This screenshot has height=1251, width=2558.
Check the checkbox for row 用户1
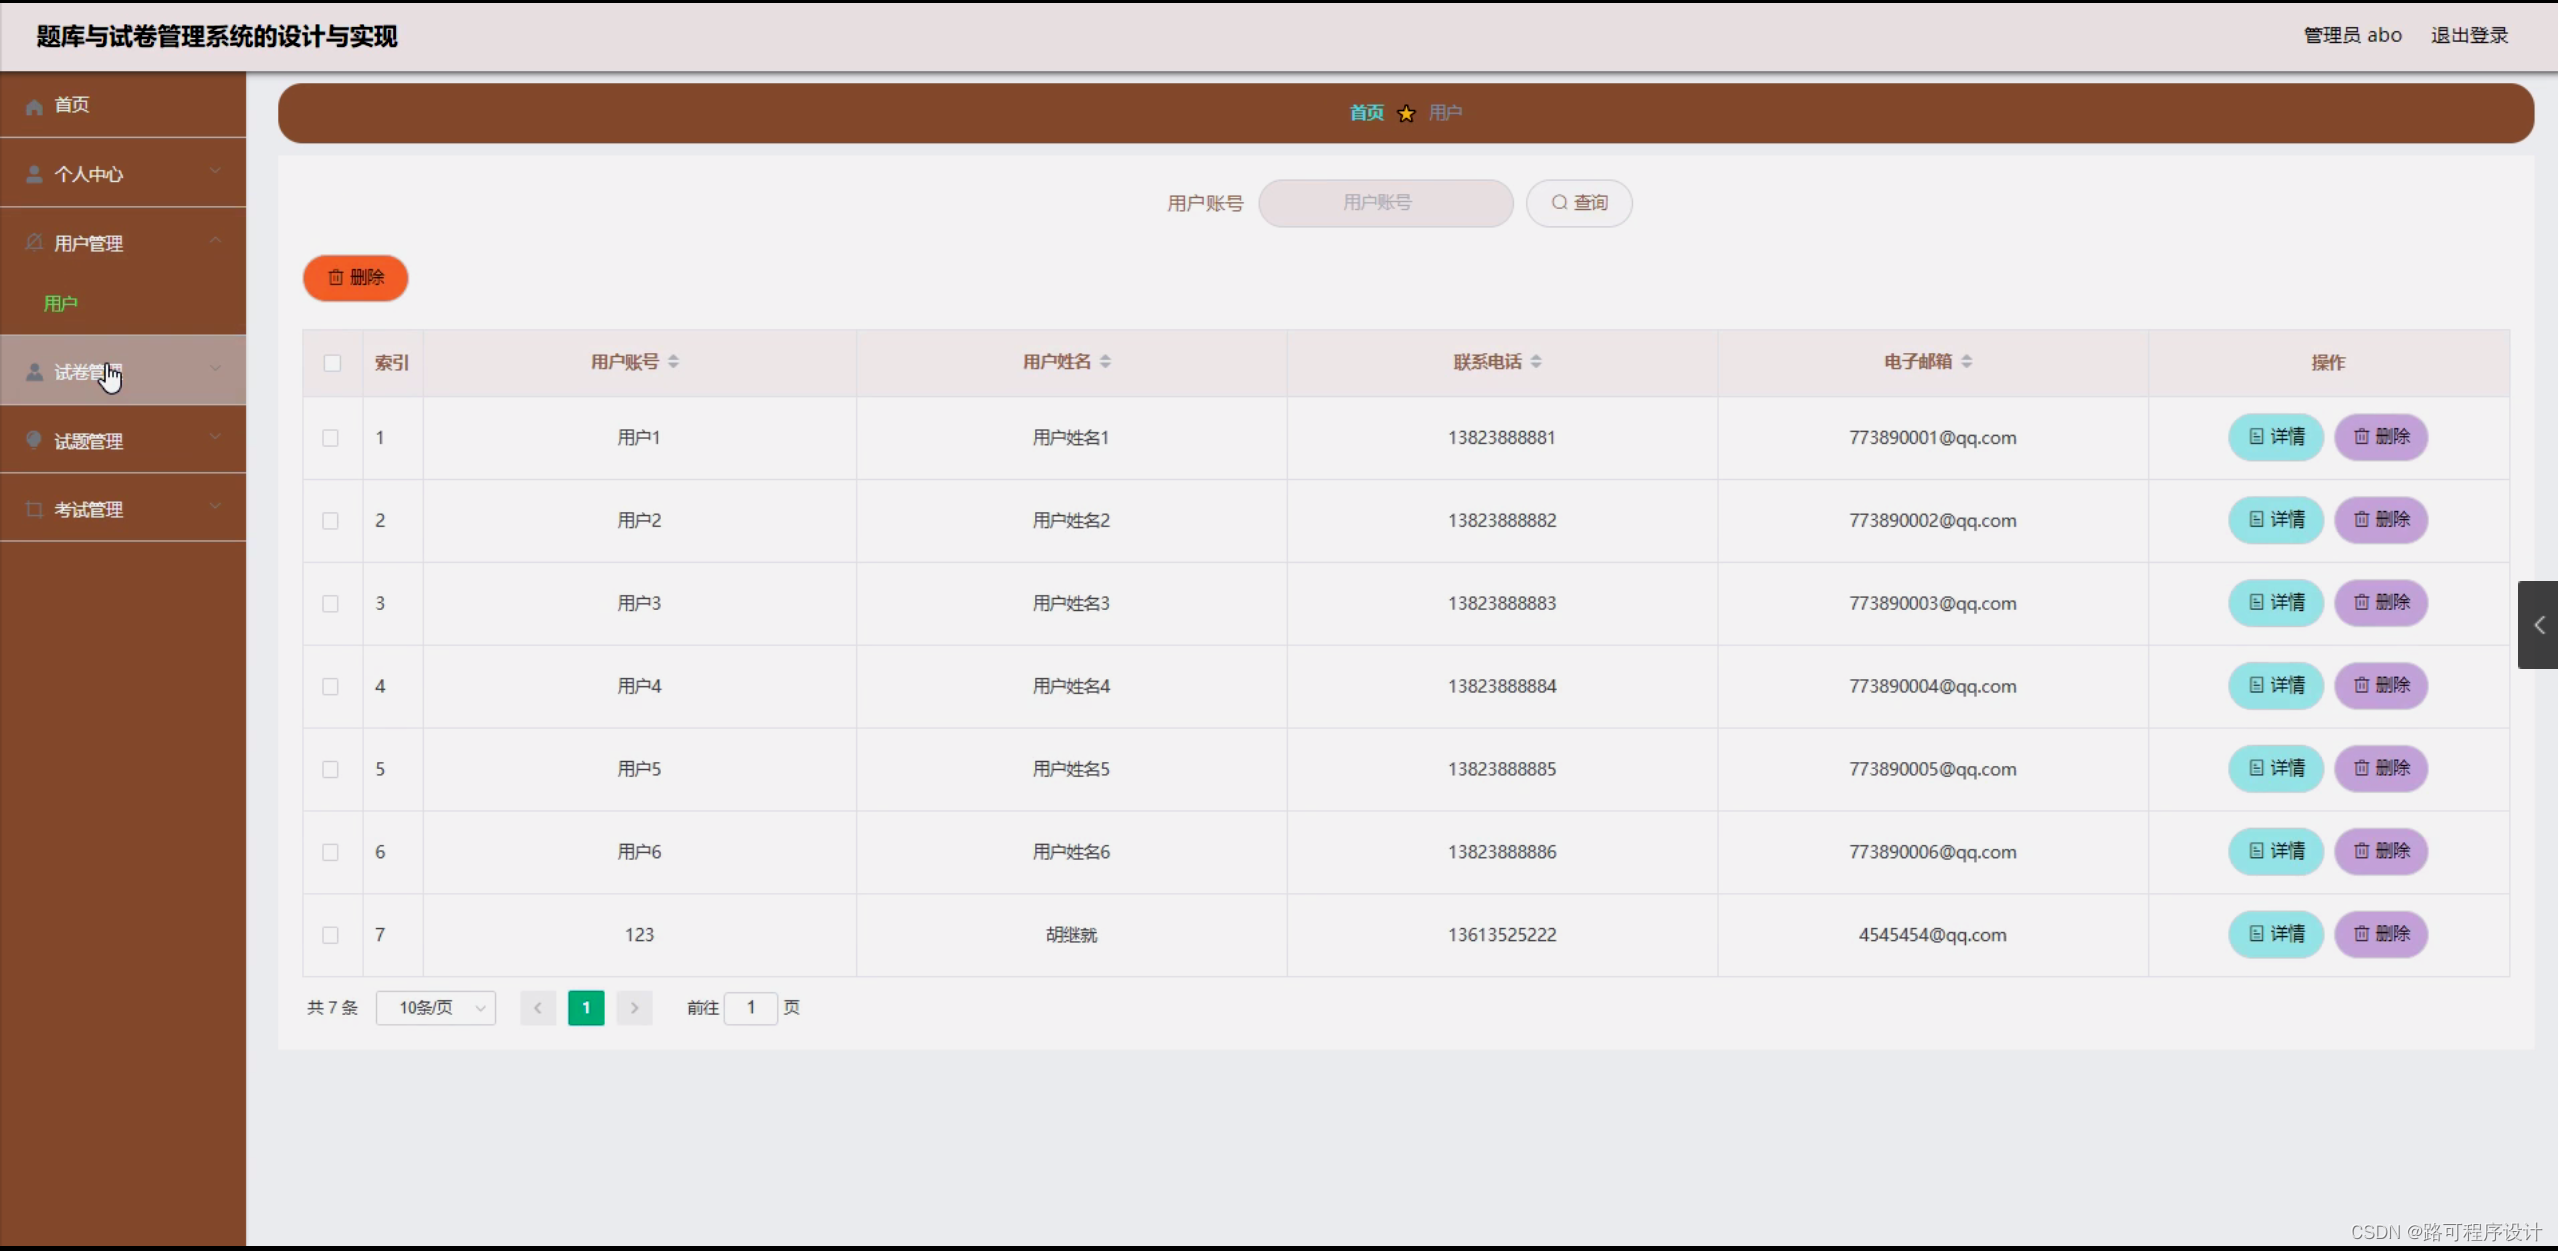click(330, 438)
